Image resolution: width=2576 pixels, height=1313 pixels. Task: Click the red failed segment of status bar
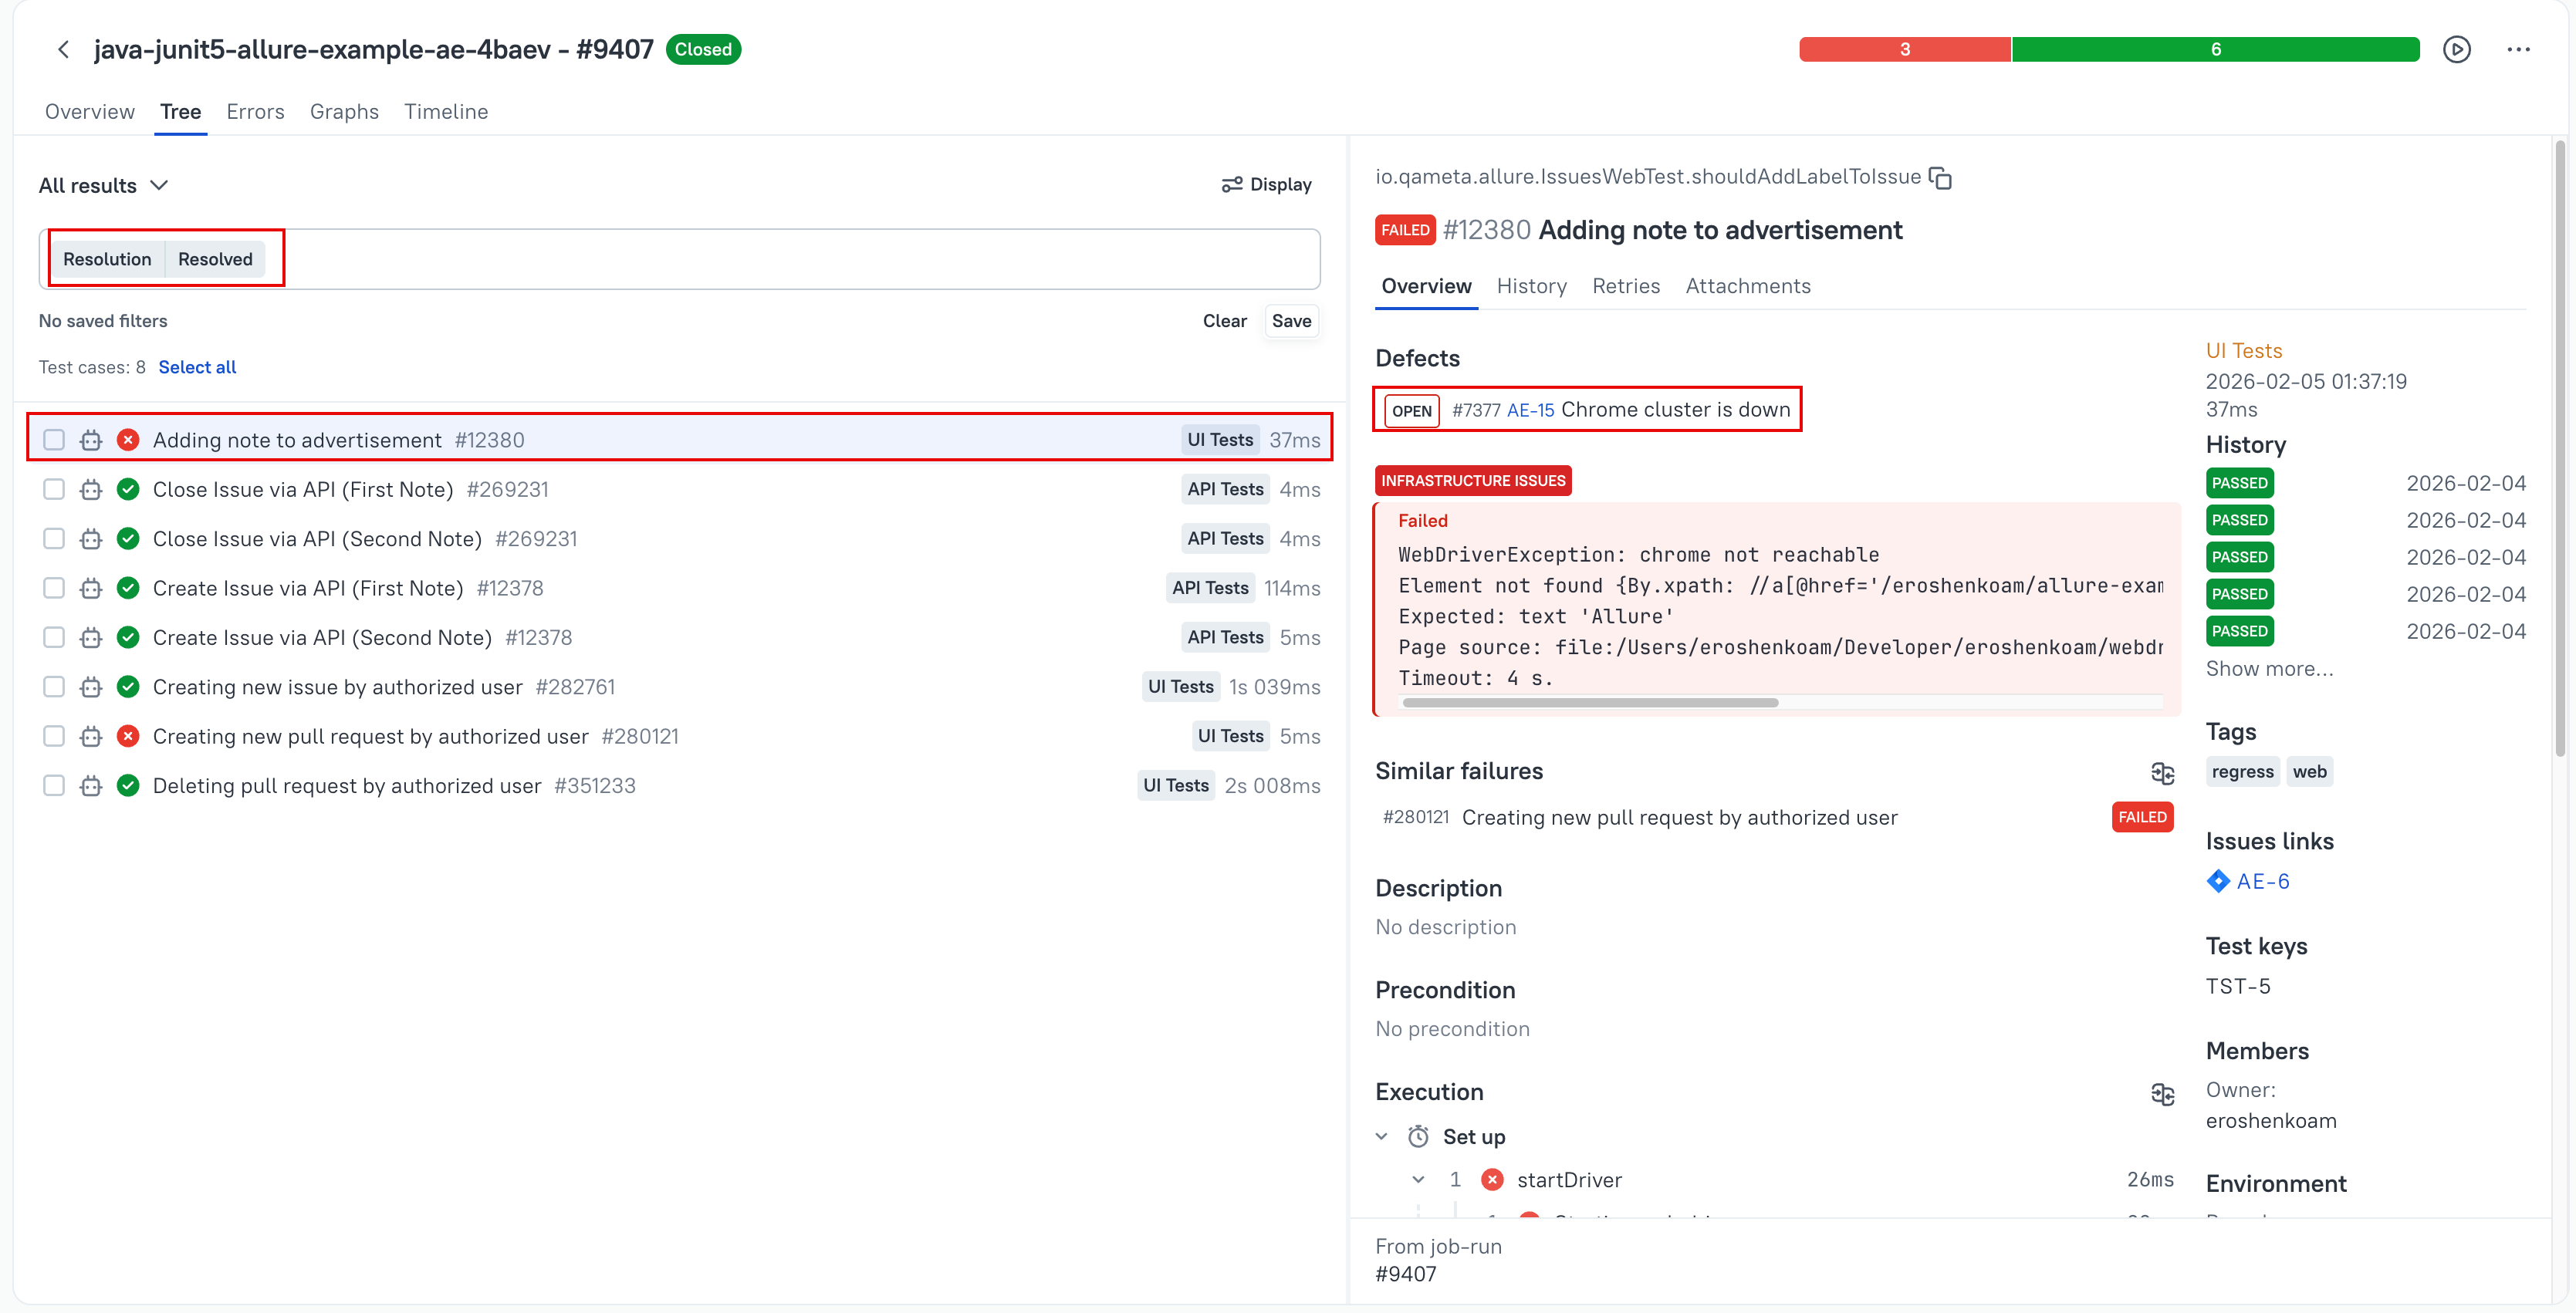[1904, 49]
